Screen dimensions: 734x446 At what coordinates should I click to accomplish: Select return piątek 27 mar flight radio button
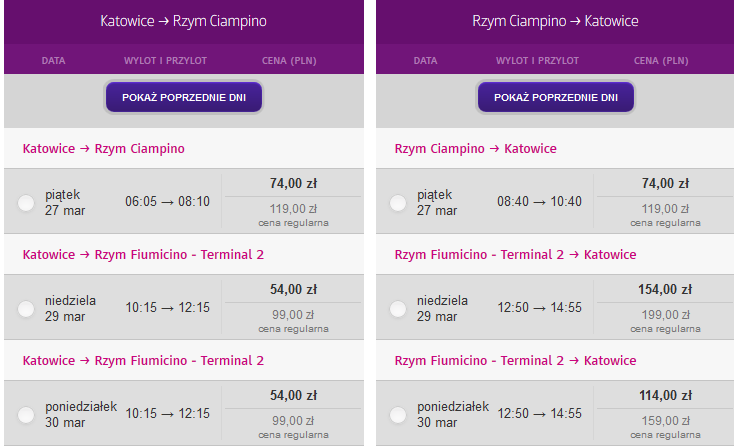click(398, 203)
